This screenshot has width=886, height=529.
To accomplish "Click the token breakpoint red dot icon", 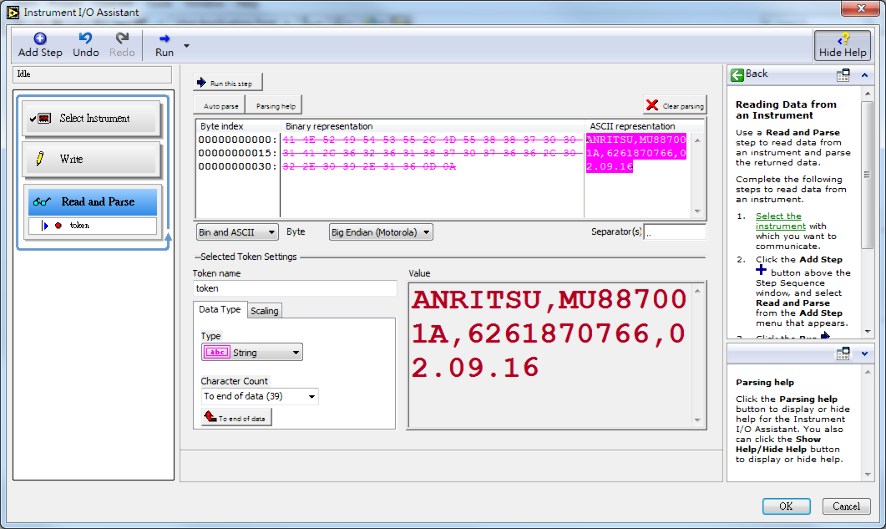I will 58,226.
